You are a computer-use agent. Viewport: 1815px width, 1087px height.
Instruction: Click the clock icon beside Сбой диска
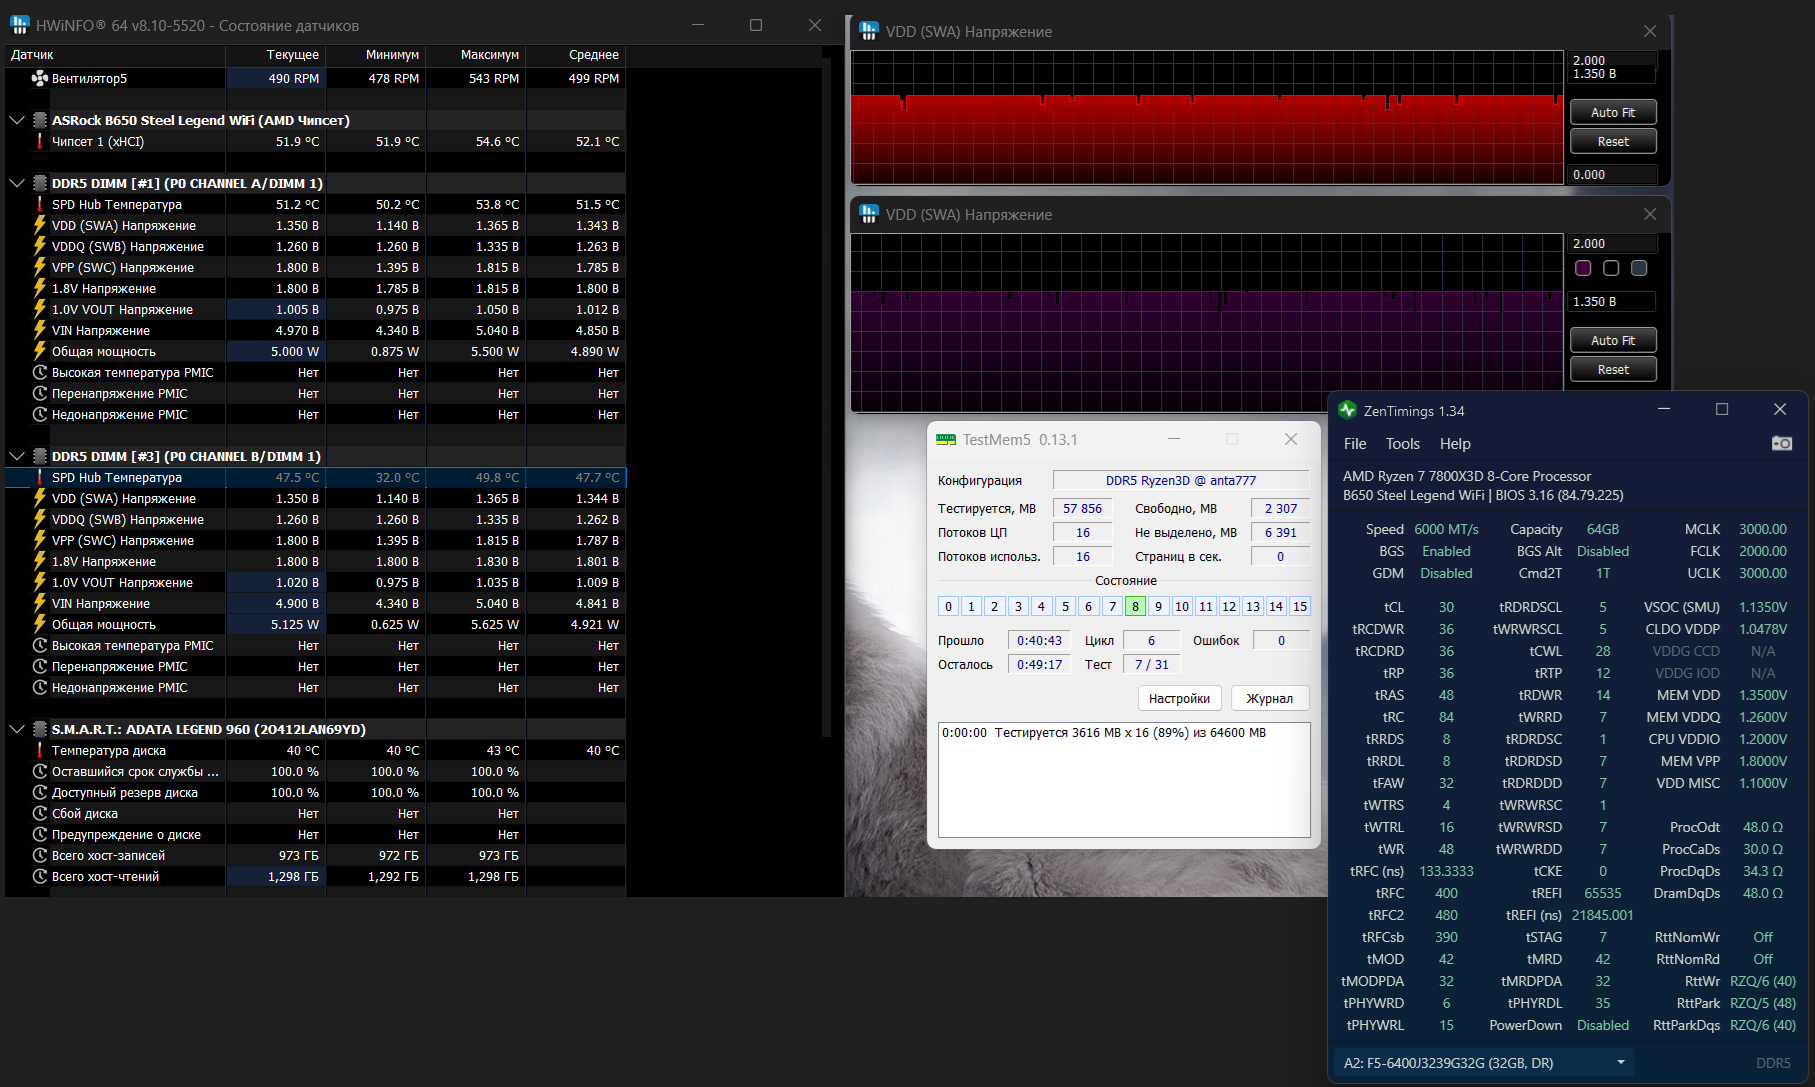tap(40, 813)
